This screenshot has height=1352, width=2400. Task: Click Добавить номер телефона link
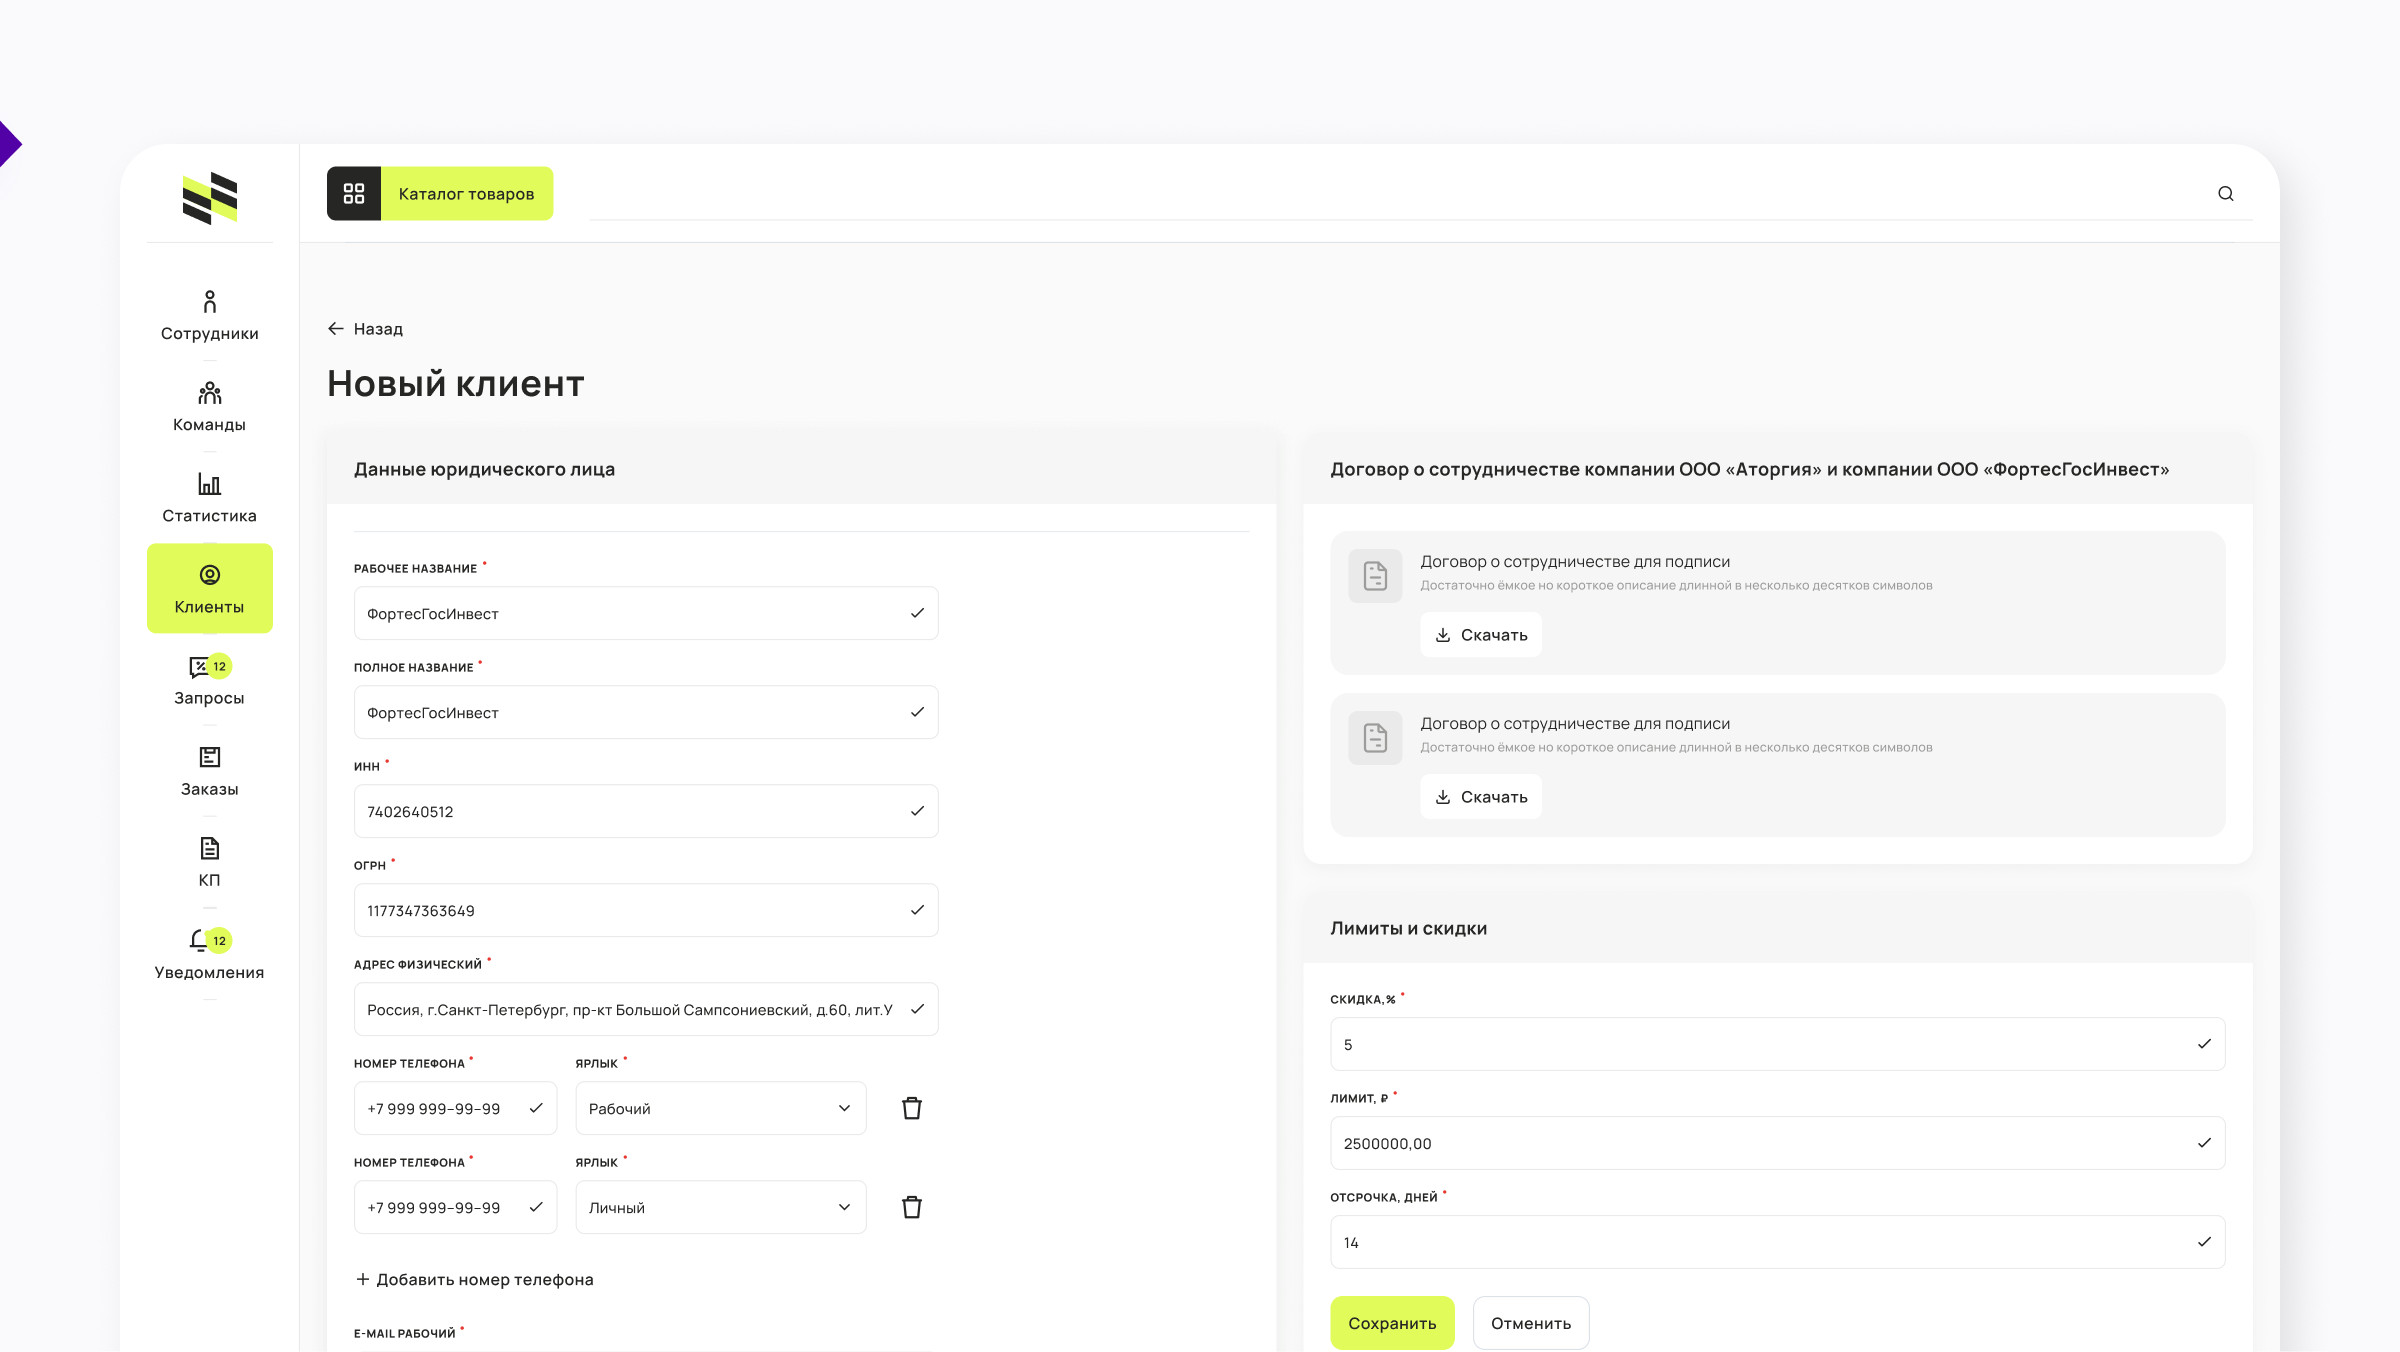tap(475, 1280)
